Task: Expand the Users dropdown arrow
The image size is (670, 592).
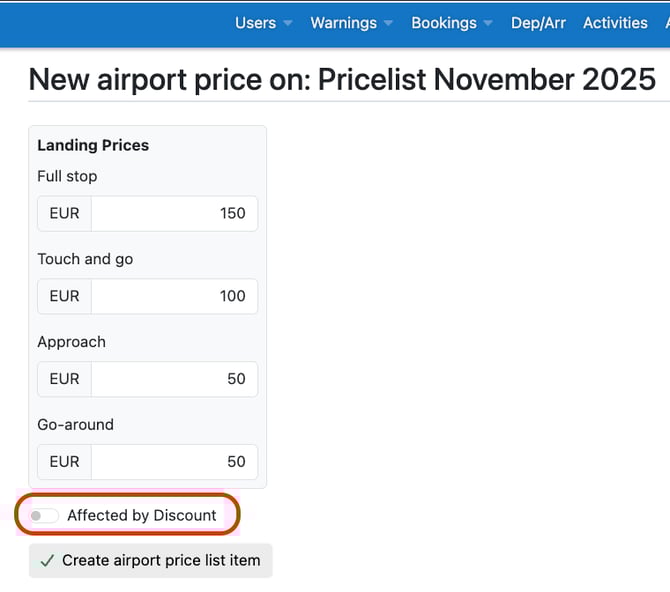Action: 288,23
